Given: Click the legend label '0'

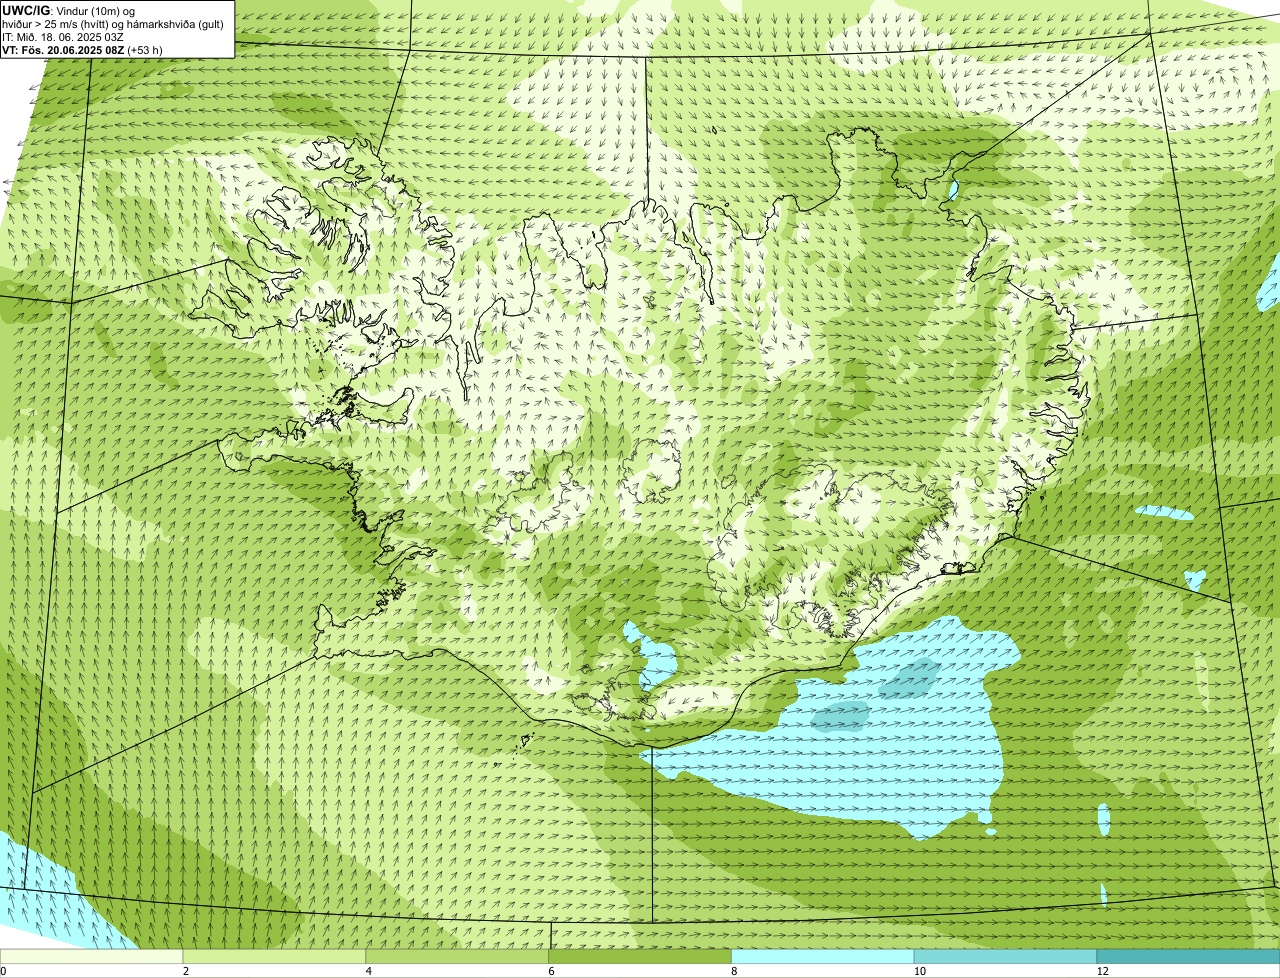Looking at the screenshot, I should pyautogui.click(x=3, y=971).
